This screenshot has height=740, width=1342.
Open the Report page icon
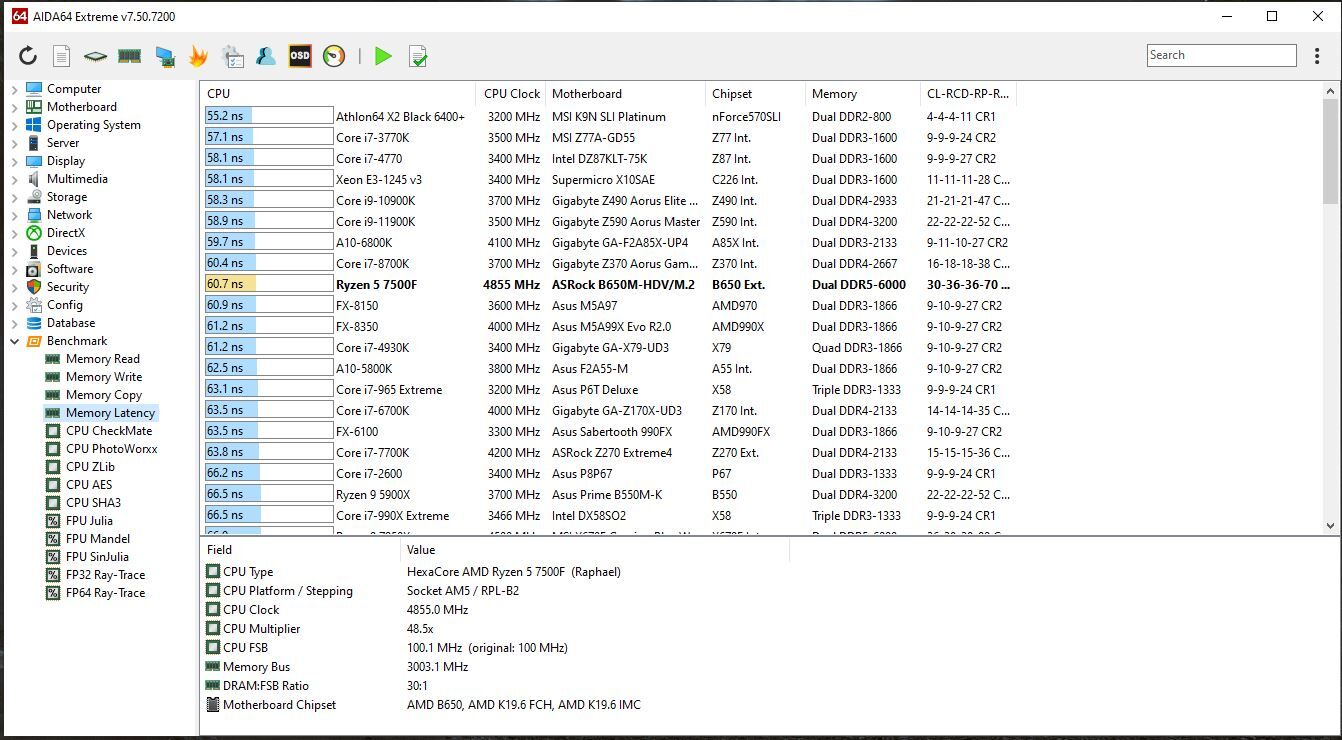pyautogui.click(x=62, y=56)
